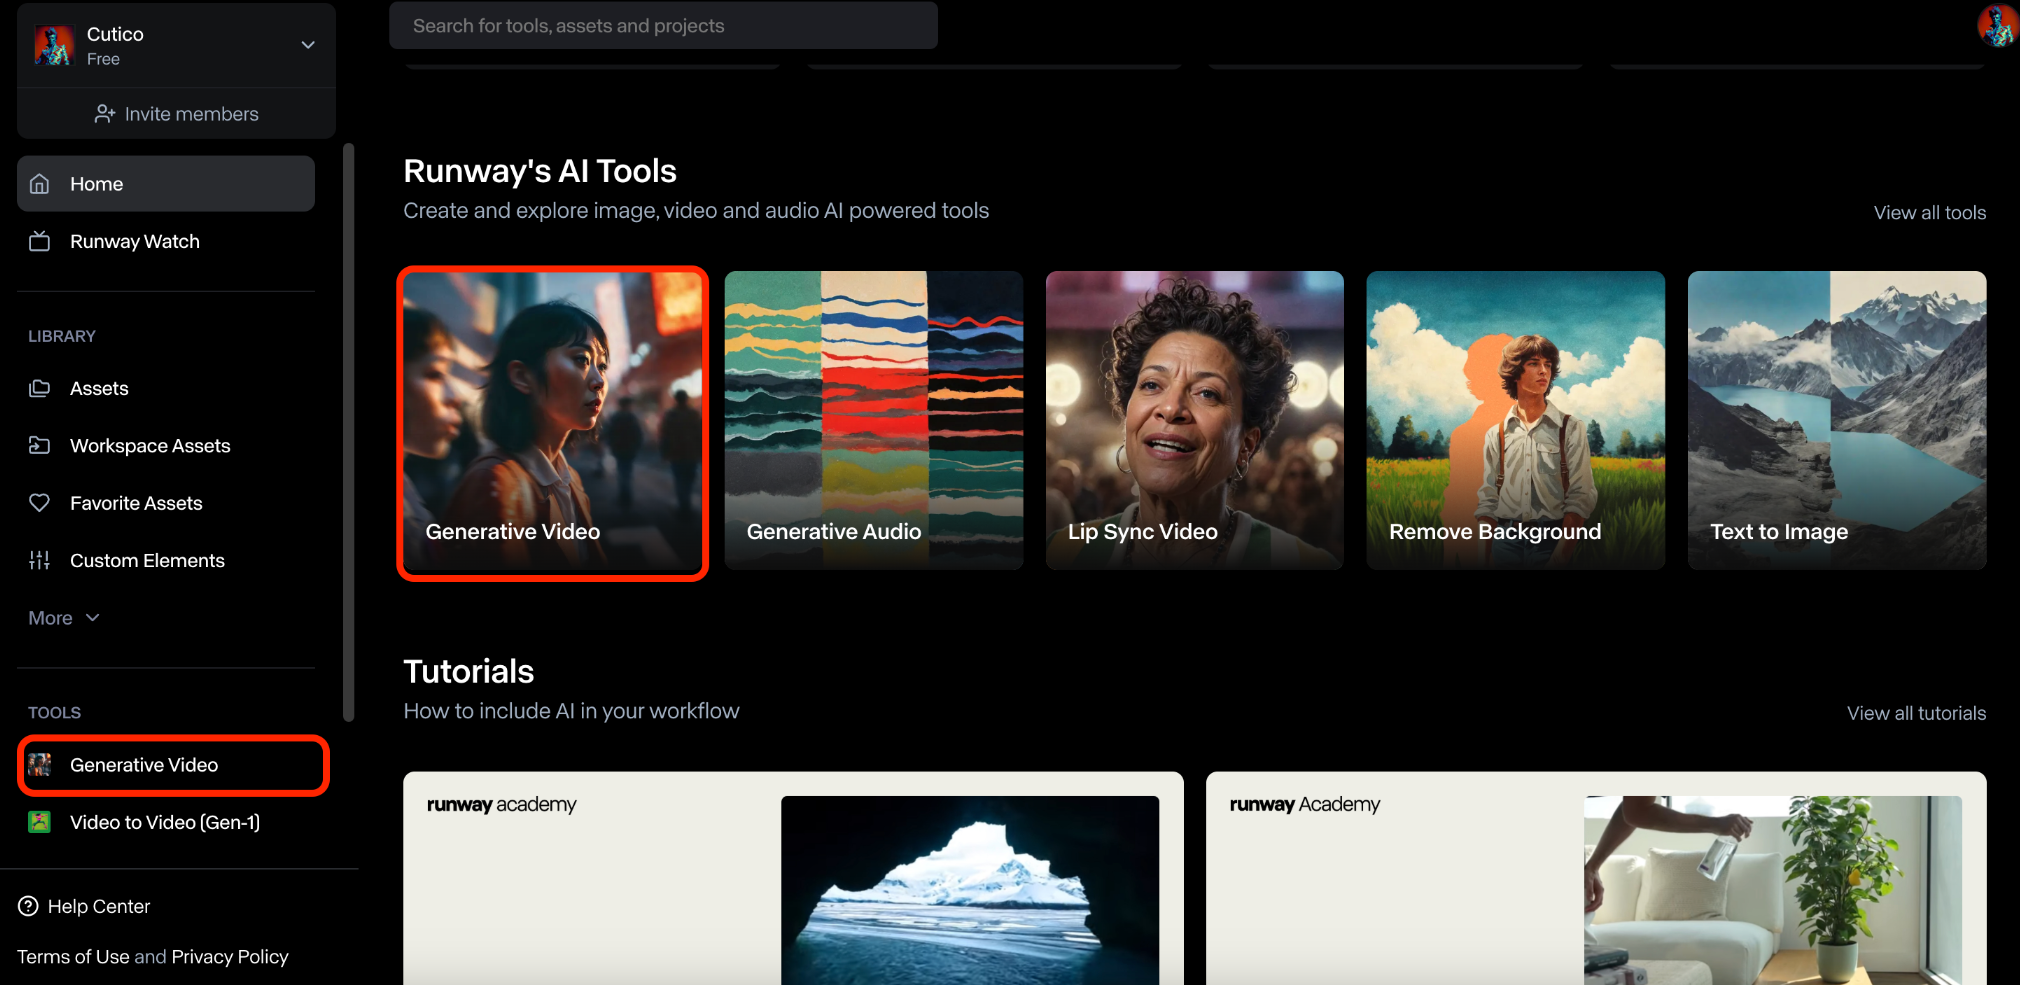The height and width of the screenshot is (985, 2020).
Task: Click the Video to Video Gen-1 icon
Action: [40, 822]
